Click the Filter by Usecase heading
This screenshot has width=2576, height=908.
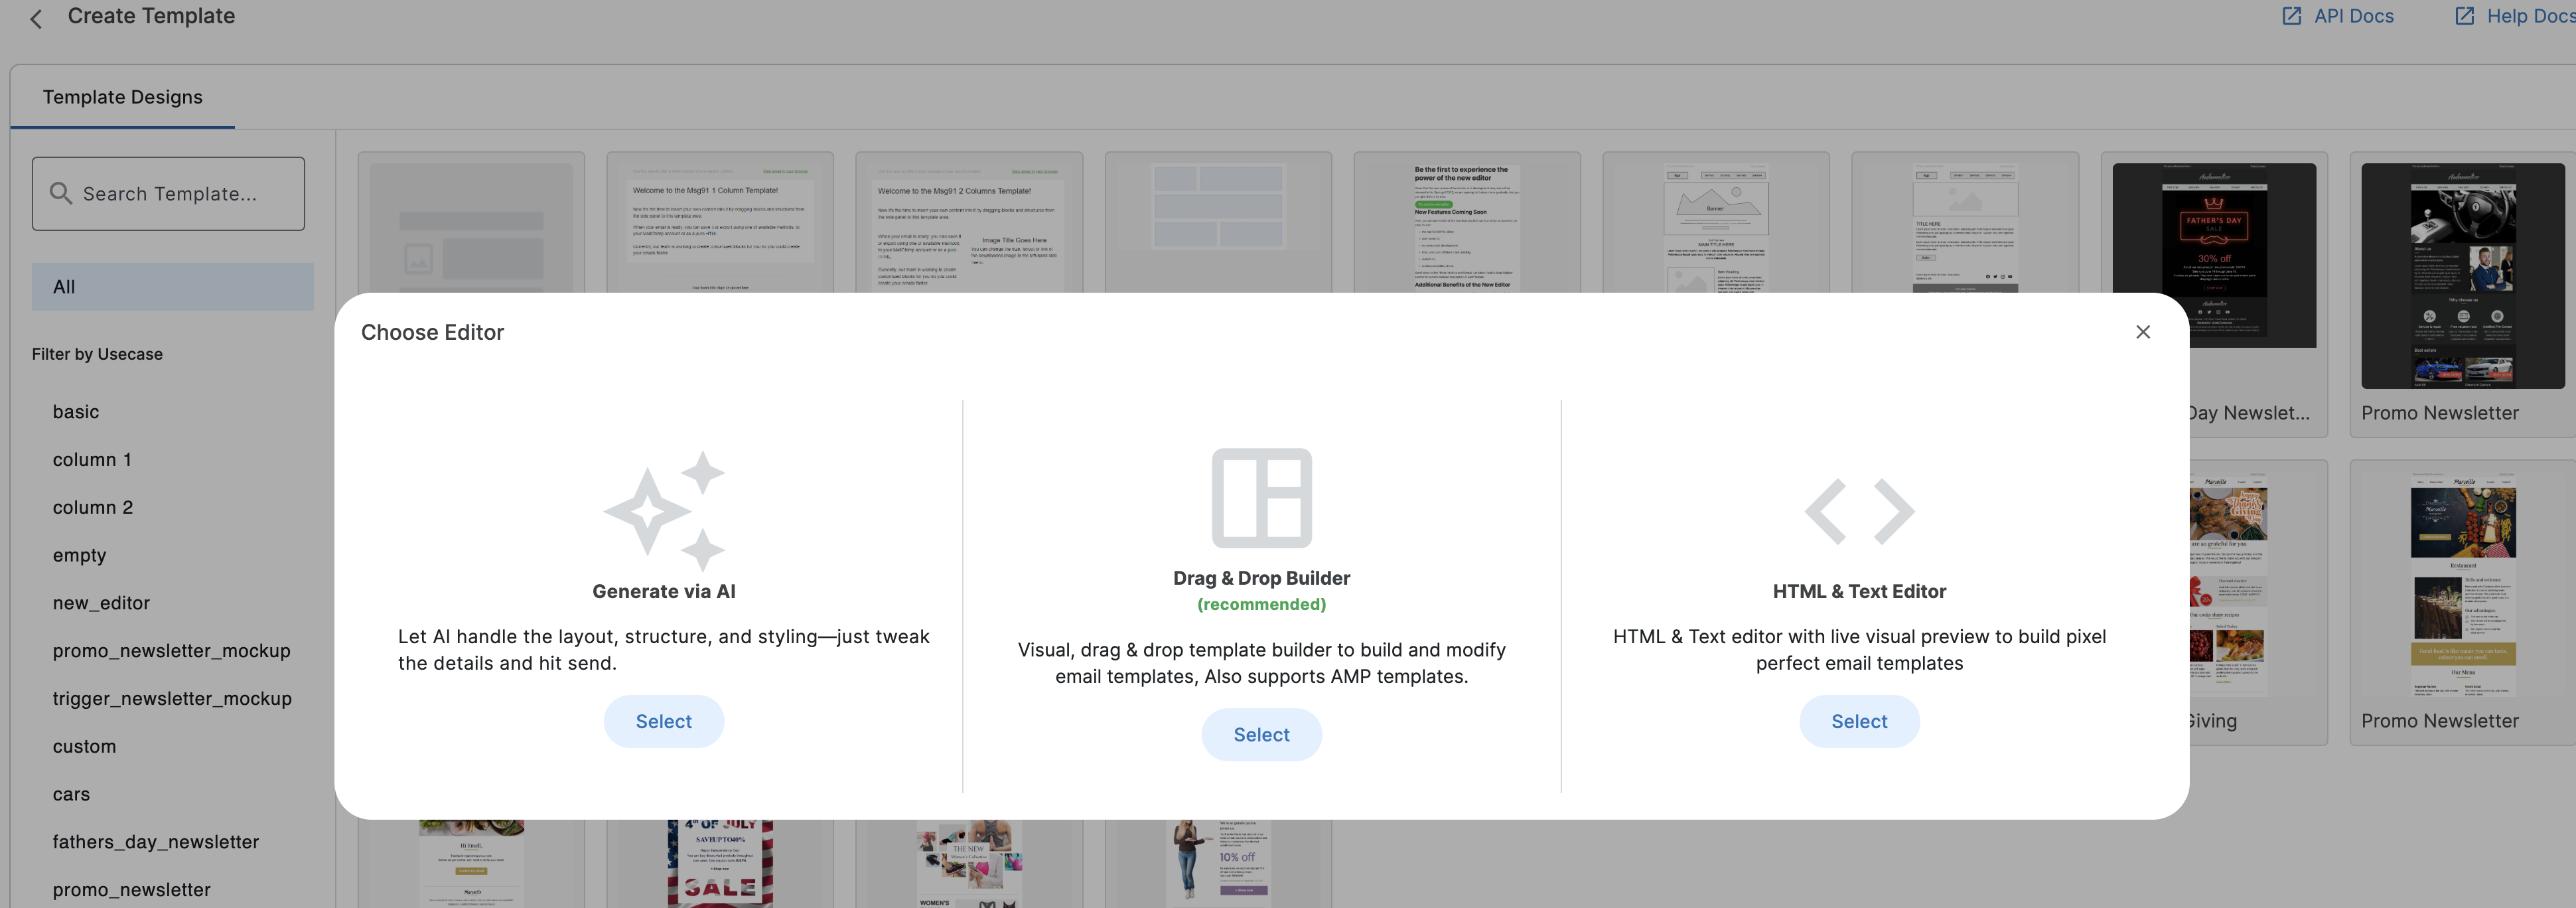coord(97,354)
